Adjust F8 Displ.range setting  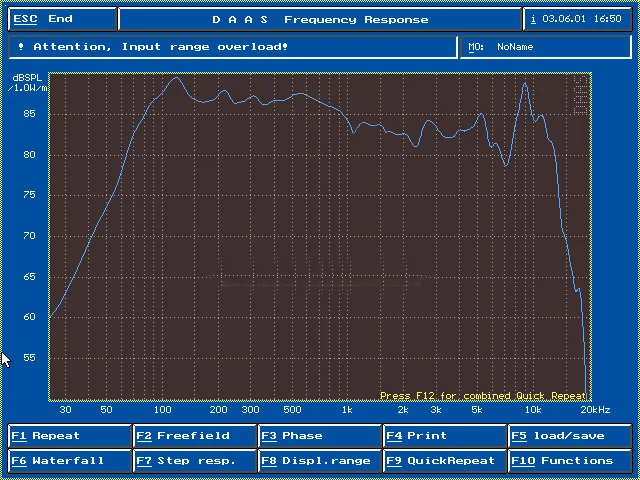point(320,461)
